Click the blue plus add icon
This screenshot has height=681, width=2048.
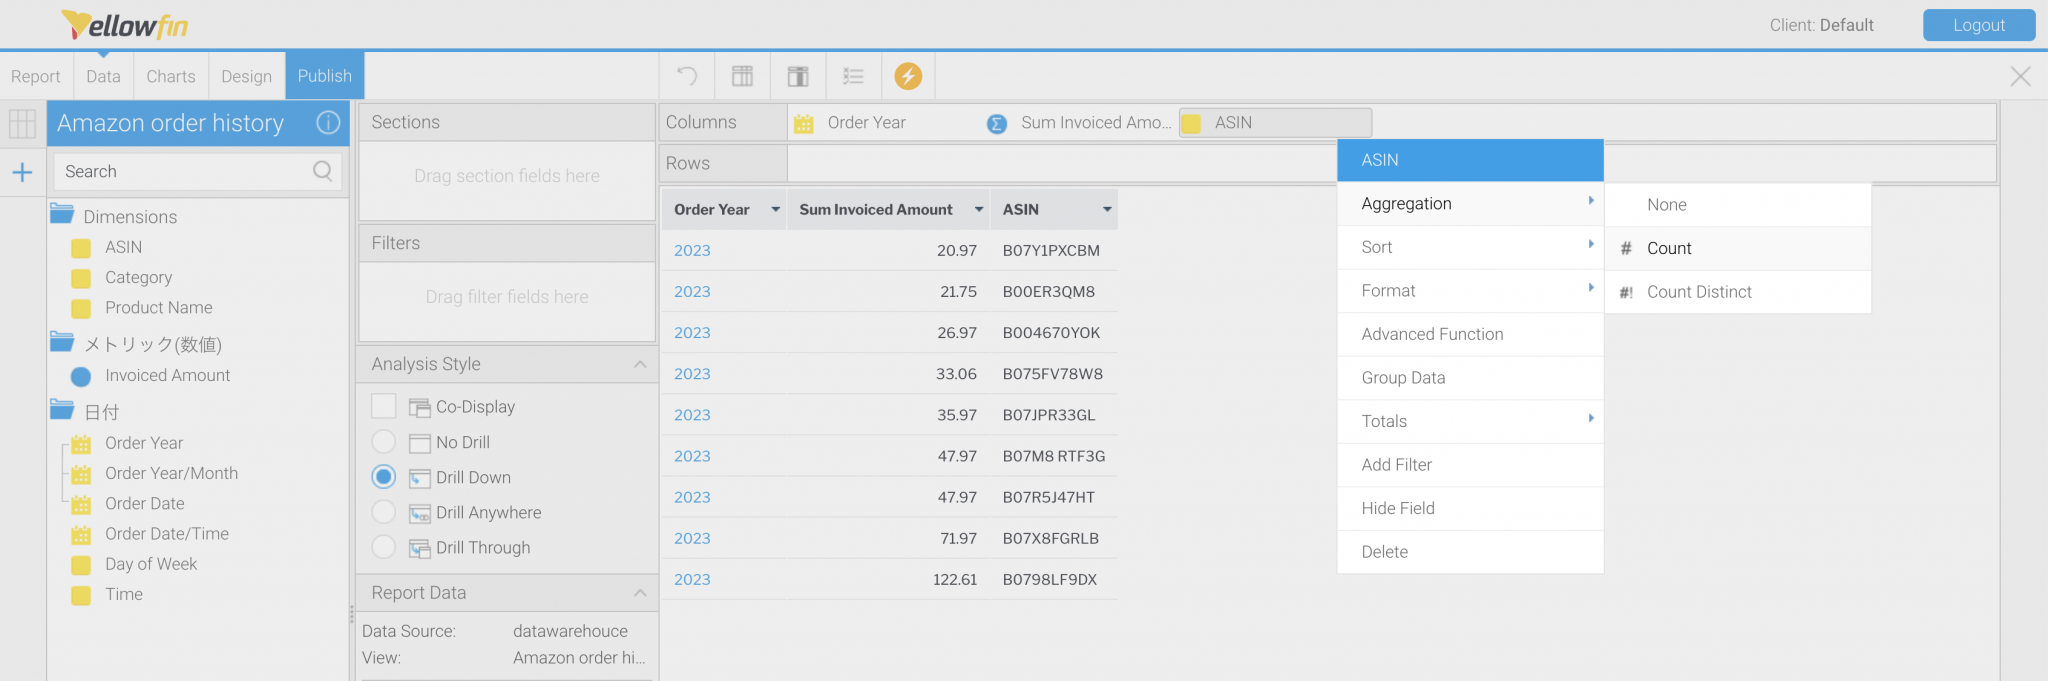22,172
